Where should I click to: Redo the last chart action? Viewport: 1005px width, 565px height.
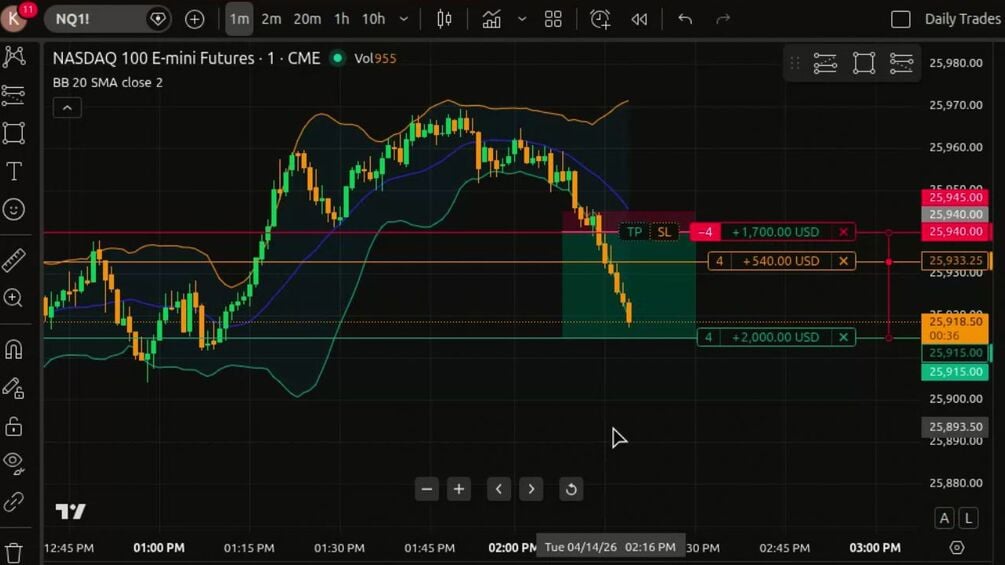[723, 19]
